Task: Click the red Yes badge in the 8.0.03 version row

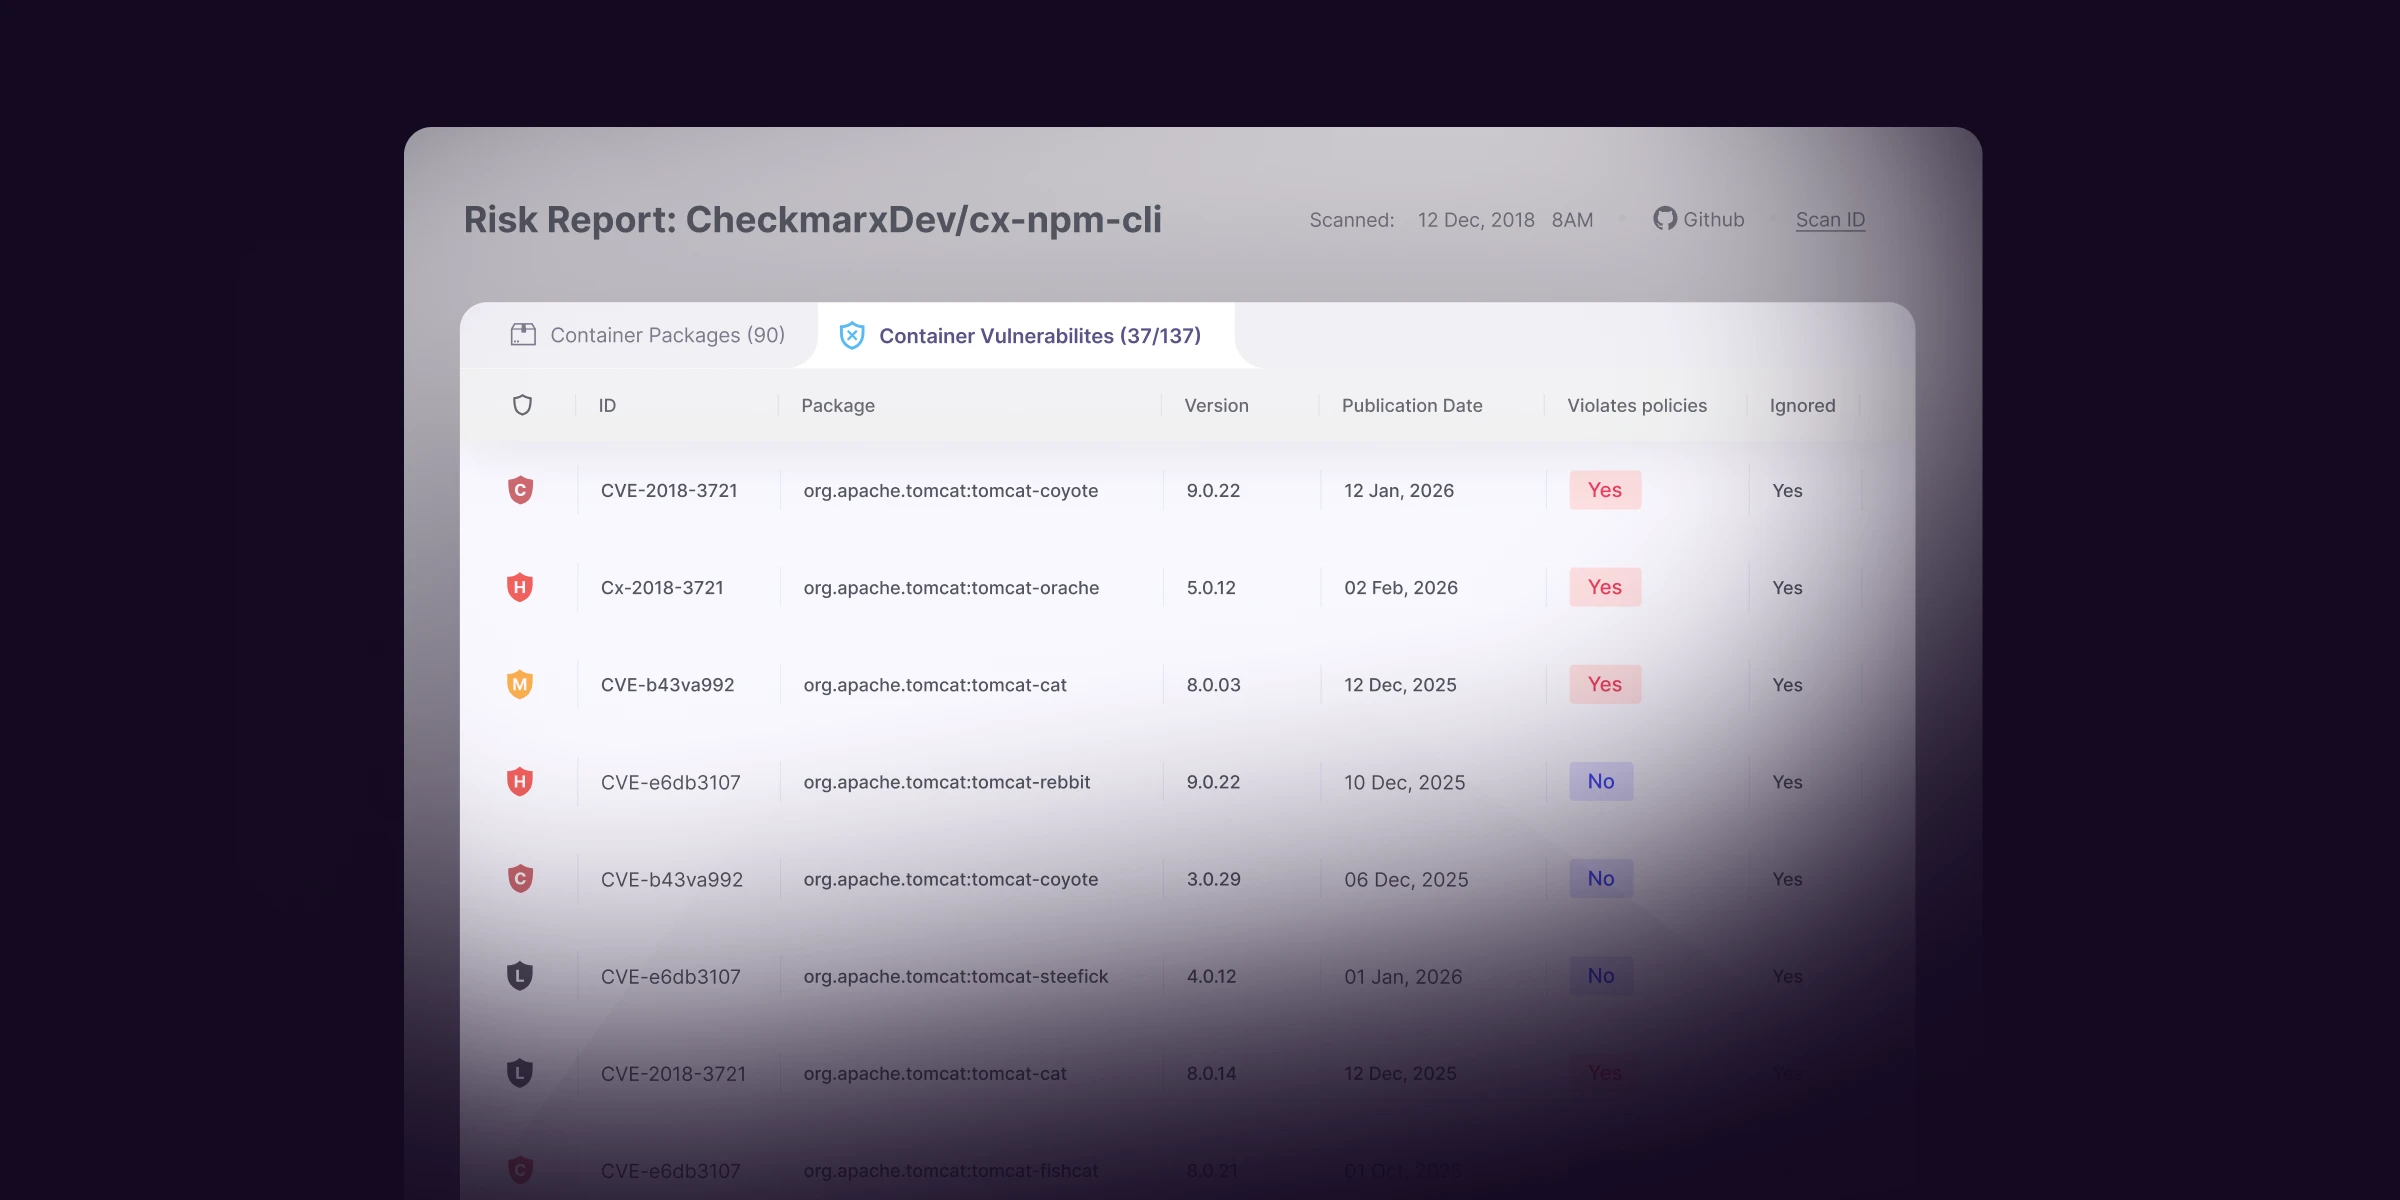Action: coord(1605,684)
